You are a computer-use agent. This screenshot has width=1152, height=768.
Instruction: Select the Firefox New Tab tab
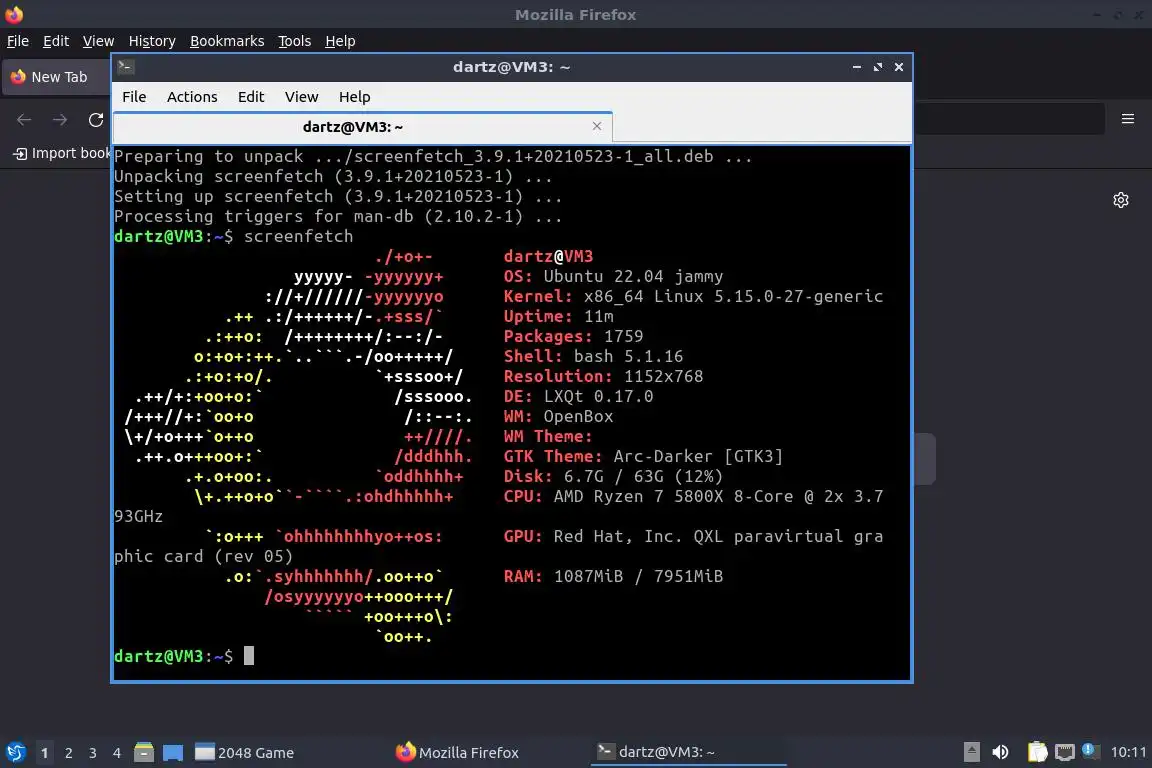click(x=57, y=77)
